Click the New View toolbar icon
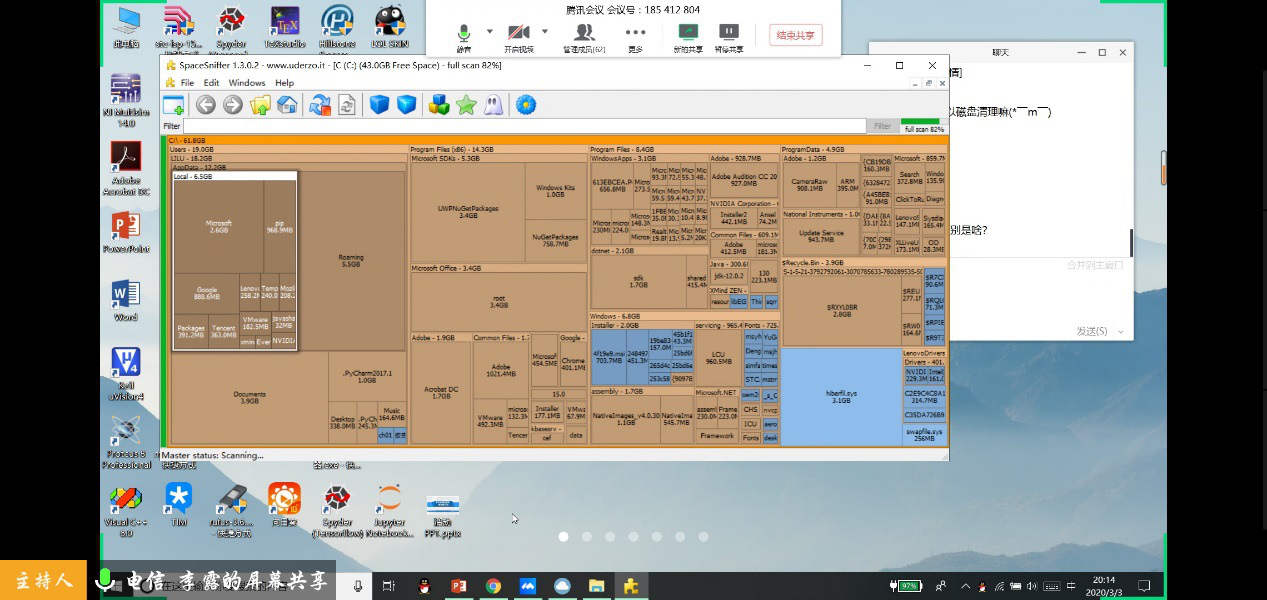Screen dimensions: 1267x600 coord(174,105)
